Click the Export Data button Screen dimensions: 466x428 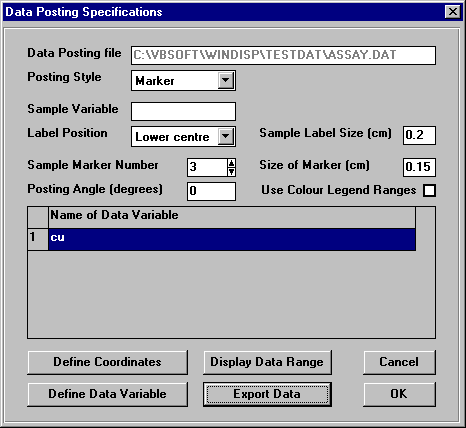[267, 394]
